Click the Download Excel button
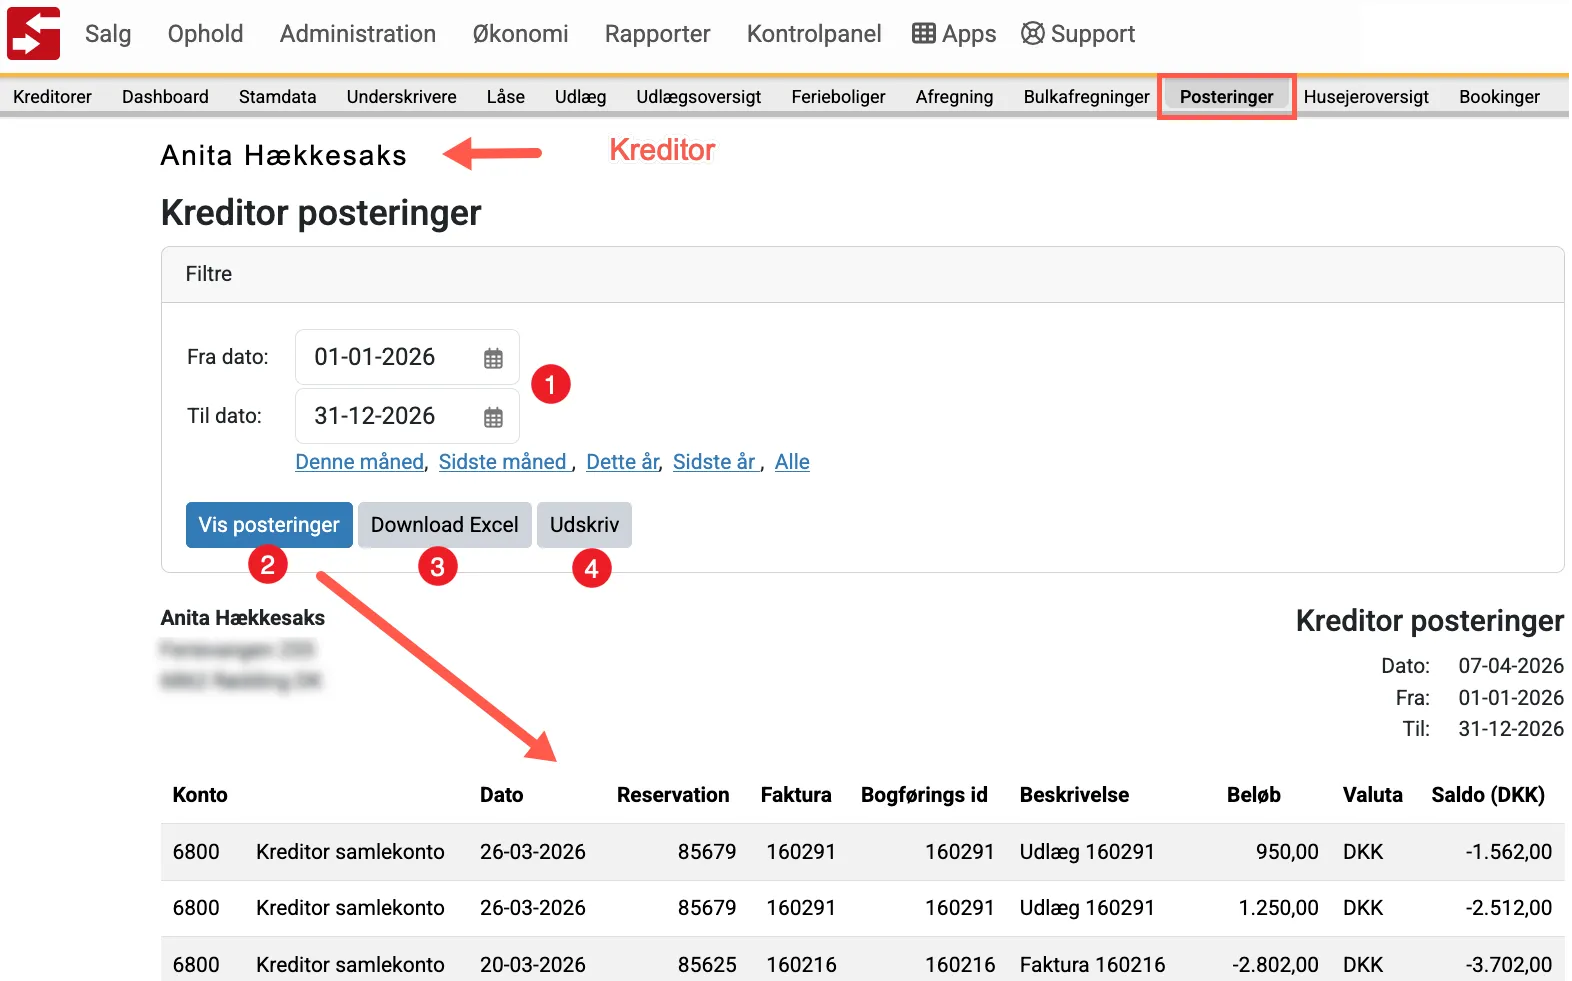The height and width of the screenshot is (981, 1572). 445,525
